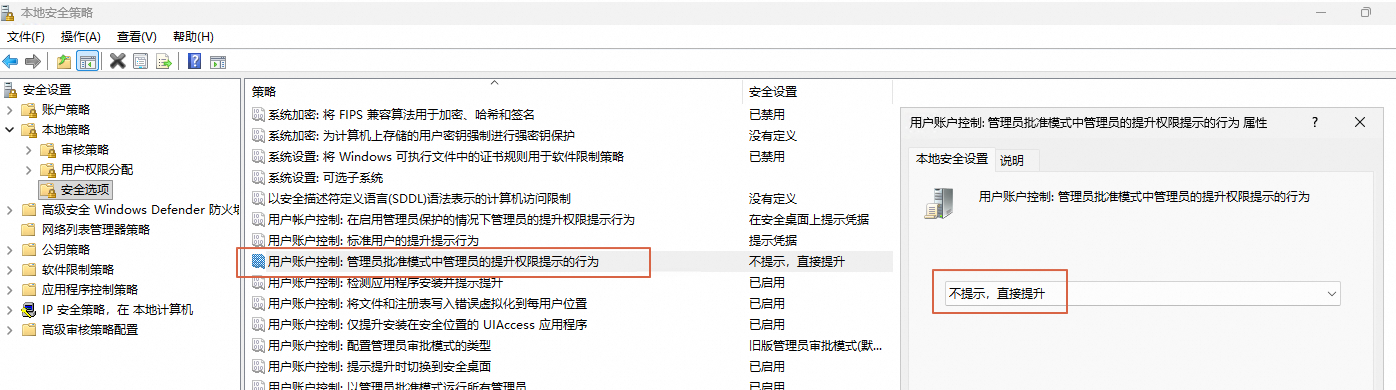Click the server icon in properties dialog
Image resolution: width=1396 pixels, height=390 pixels.
click(938, 203)
